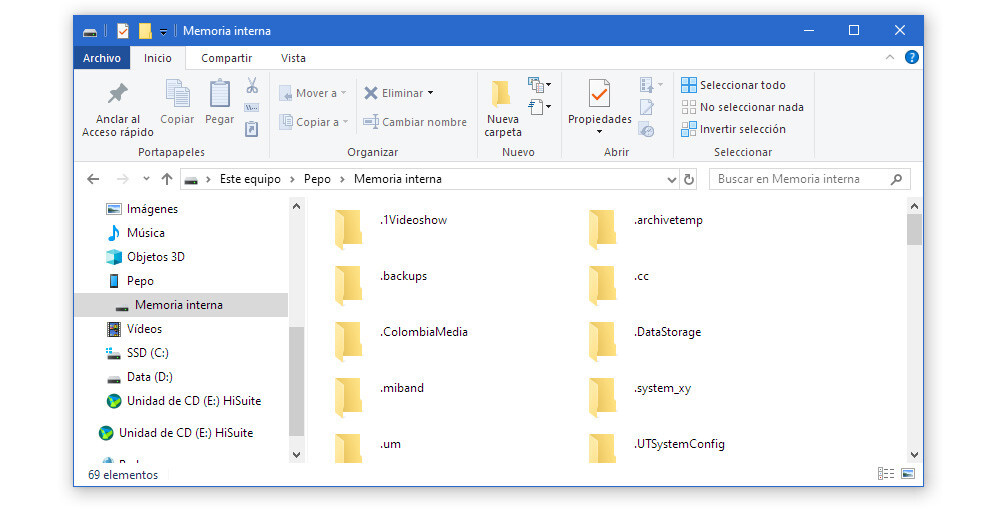Click the refresh icon beside address bar
The width and height of the screenshot is (1000, 509).
tap(688, 179)
